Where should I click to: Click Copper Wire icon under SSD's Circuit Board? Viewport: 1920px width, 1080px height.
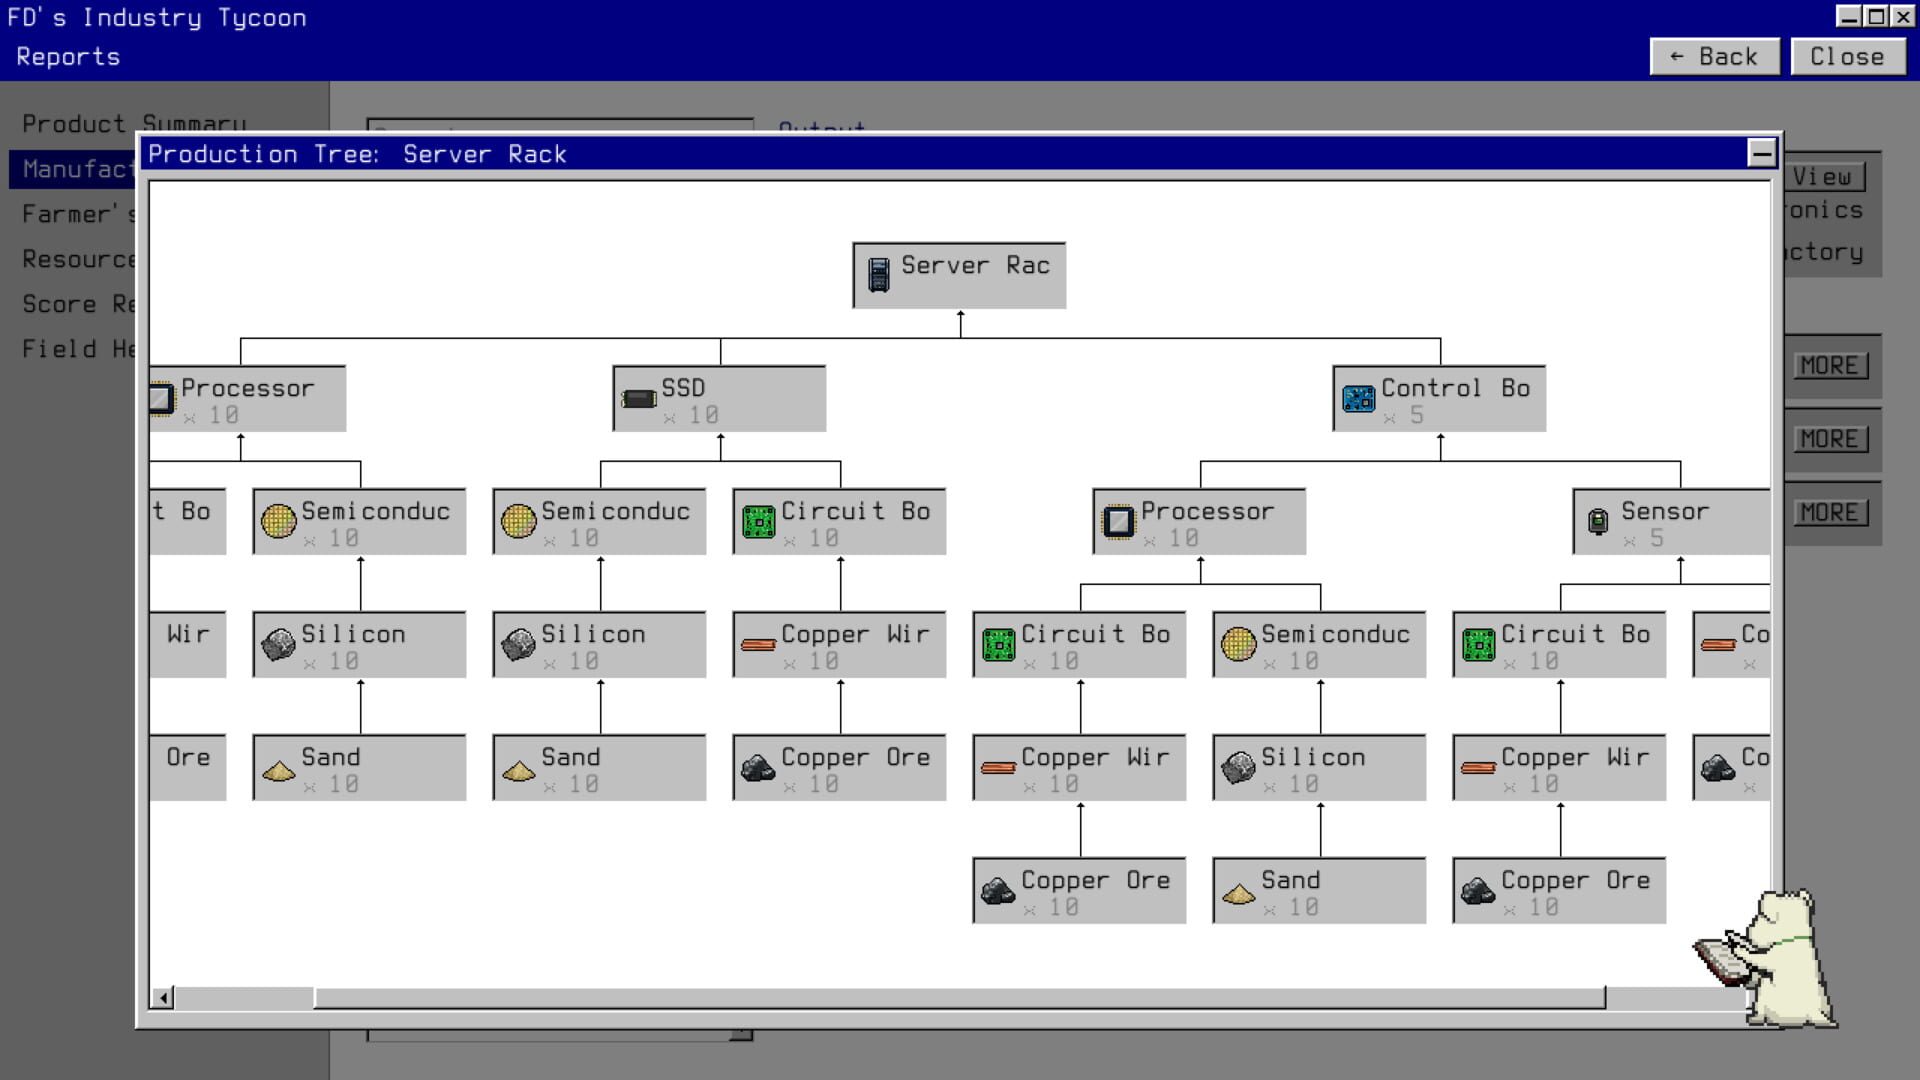coord(758,645)
